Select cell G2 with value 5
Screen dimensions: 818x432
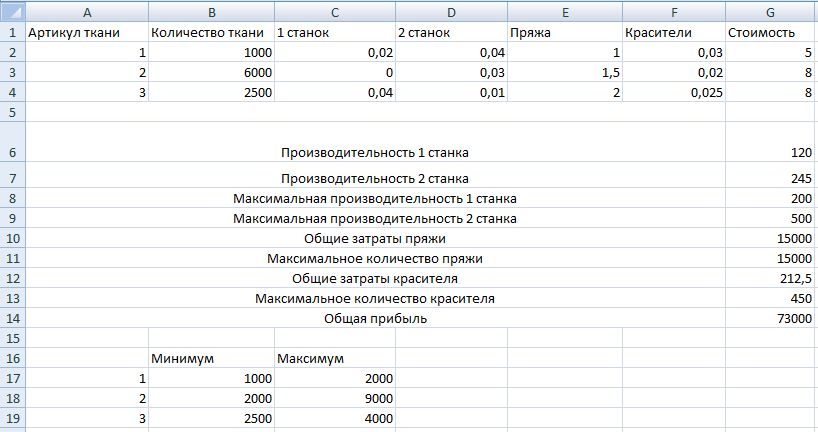(x=770, y=53)
